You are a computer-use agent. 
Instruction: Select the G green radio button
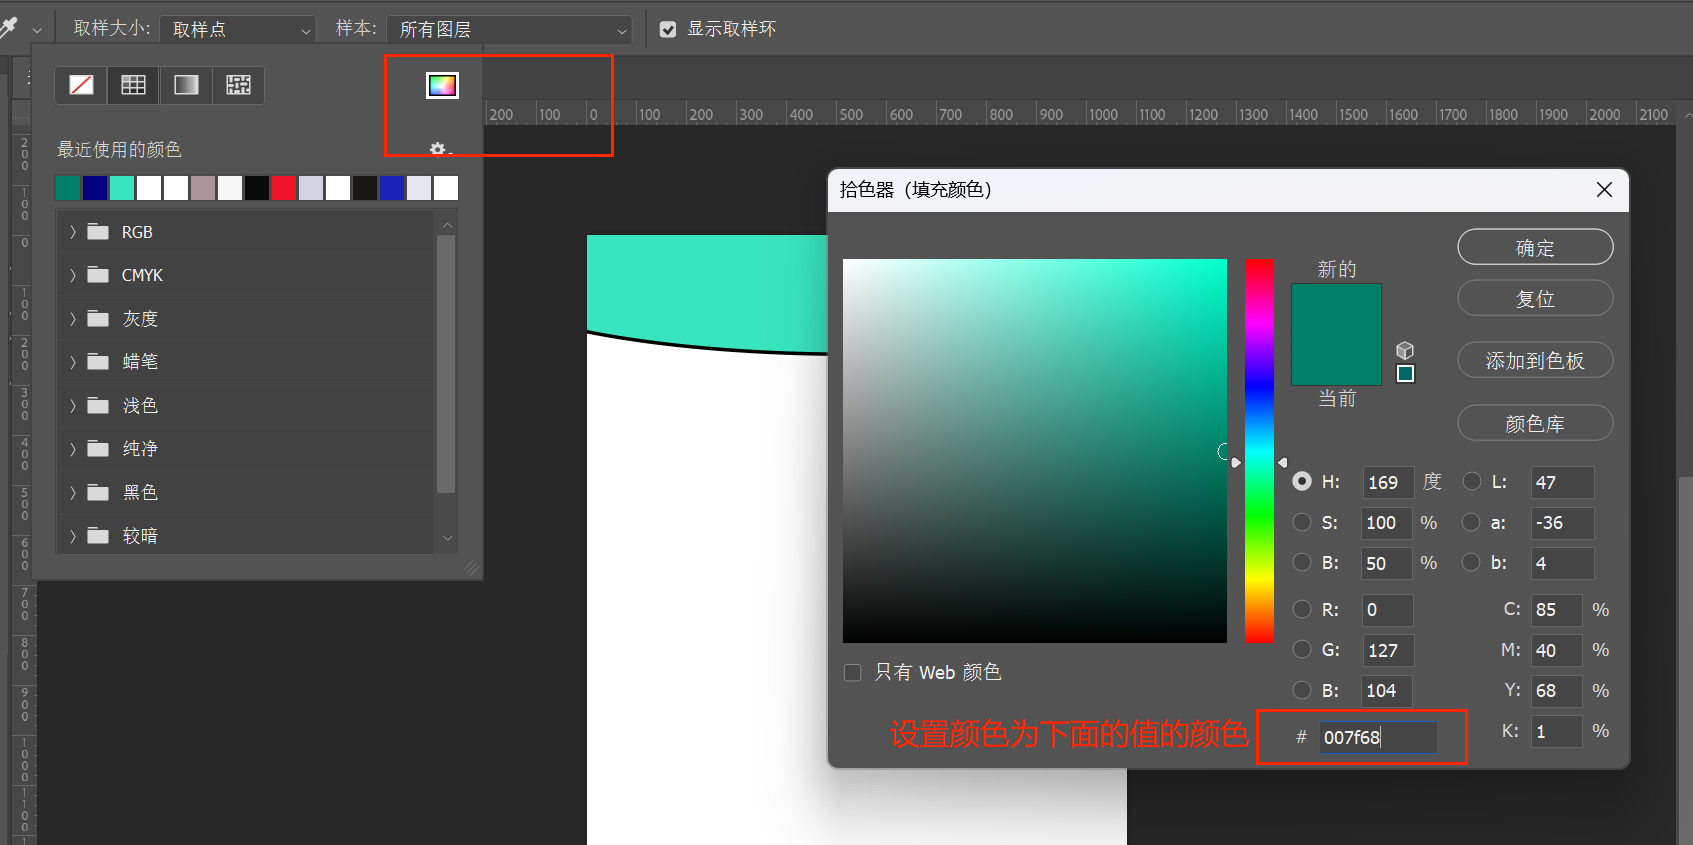(1302, 649)
